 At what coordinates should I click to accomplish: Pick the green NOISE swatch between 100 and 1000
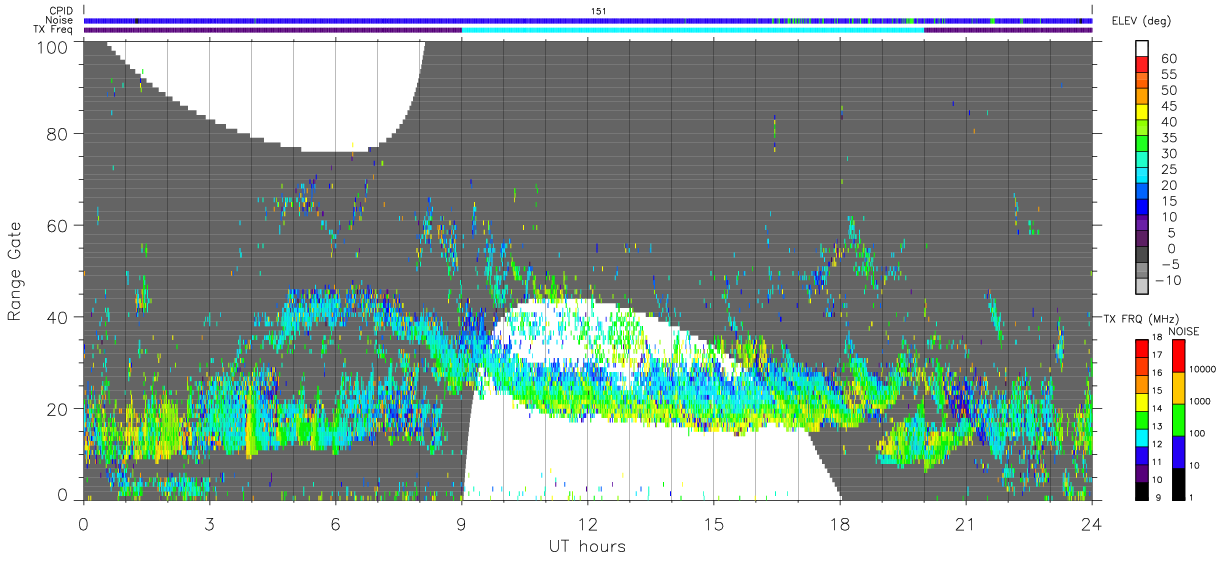(1178, 419)
